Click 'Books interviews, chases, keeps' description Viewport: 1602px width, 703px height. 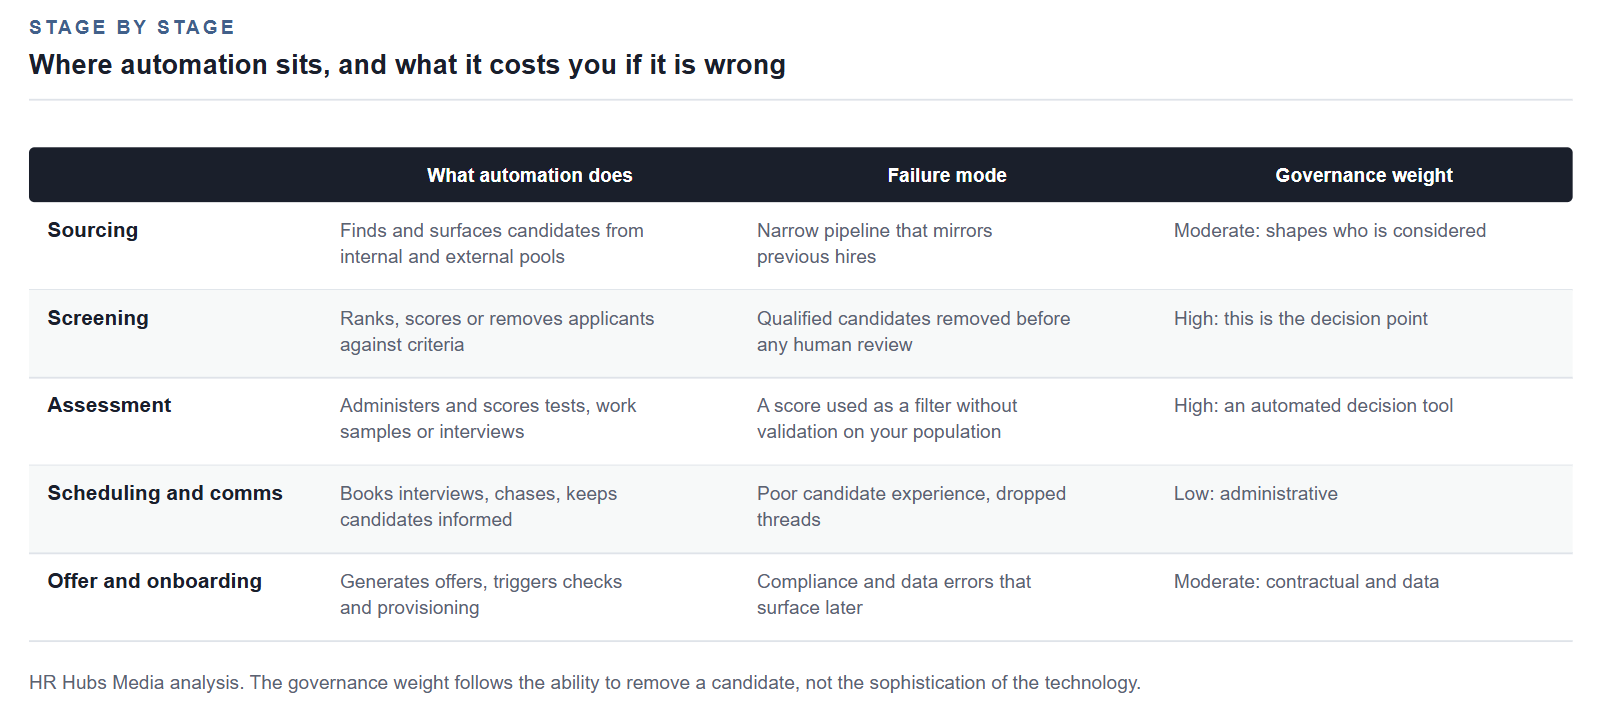[x=479, y=494]
